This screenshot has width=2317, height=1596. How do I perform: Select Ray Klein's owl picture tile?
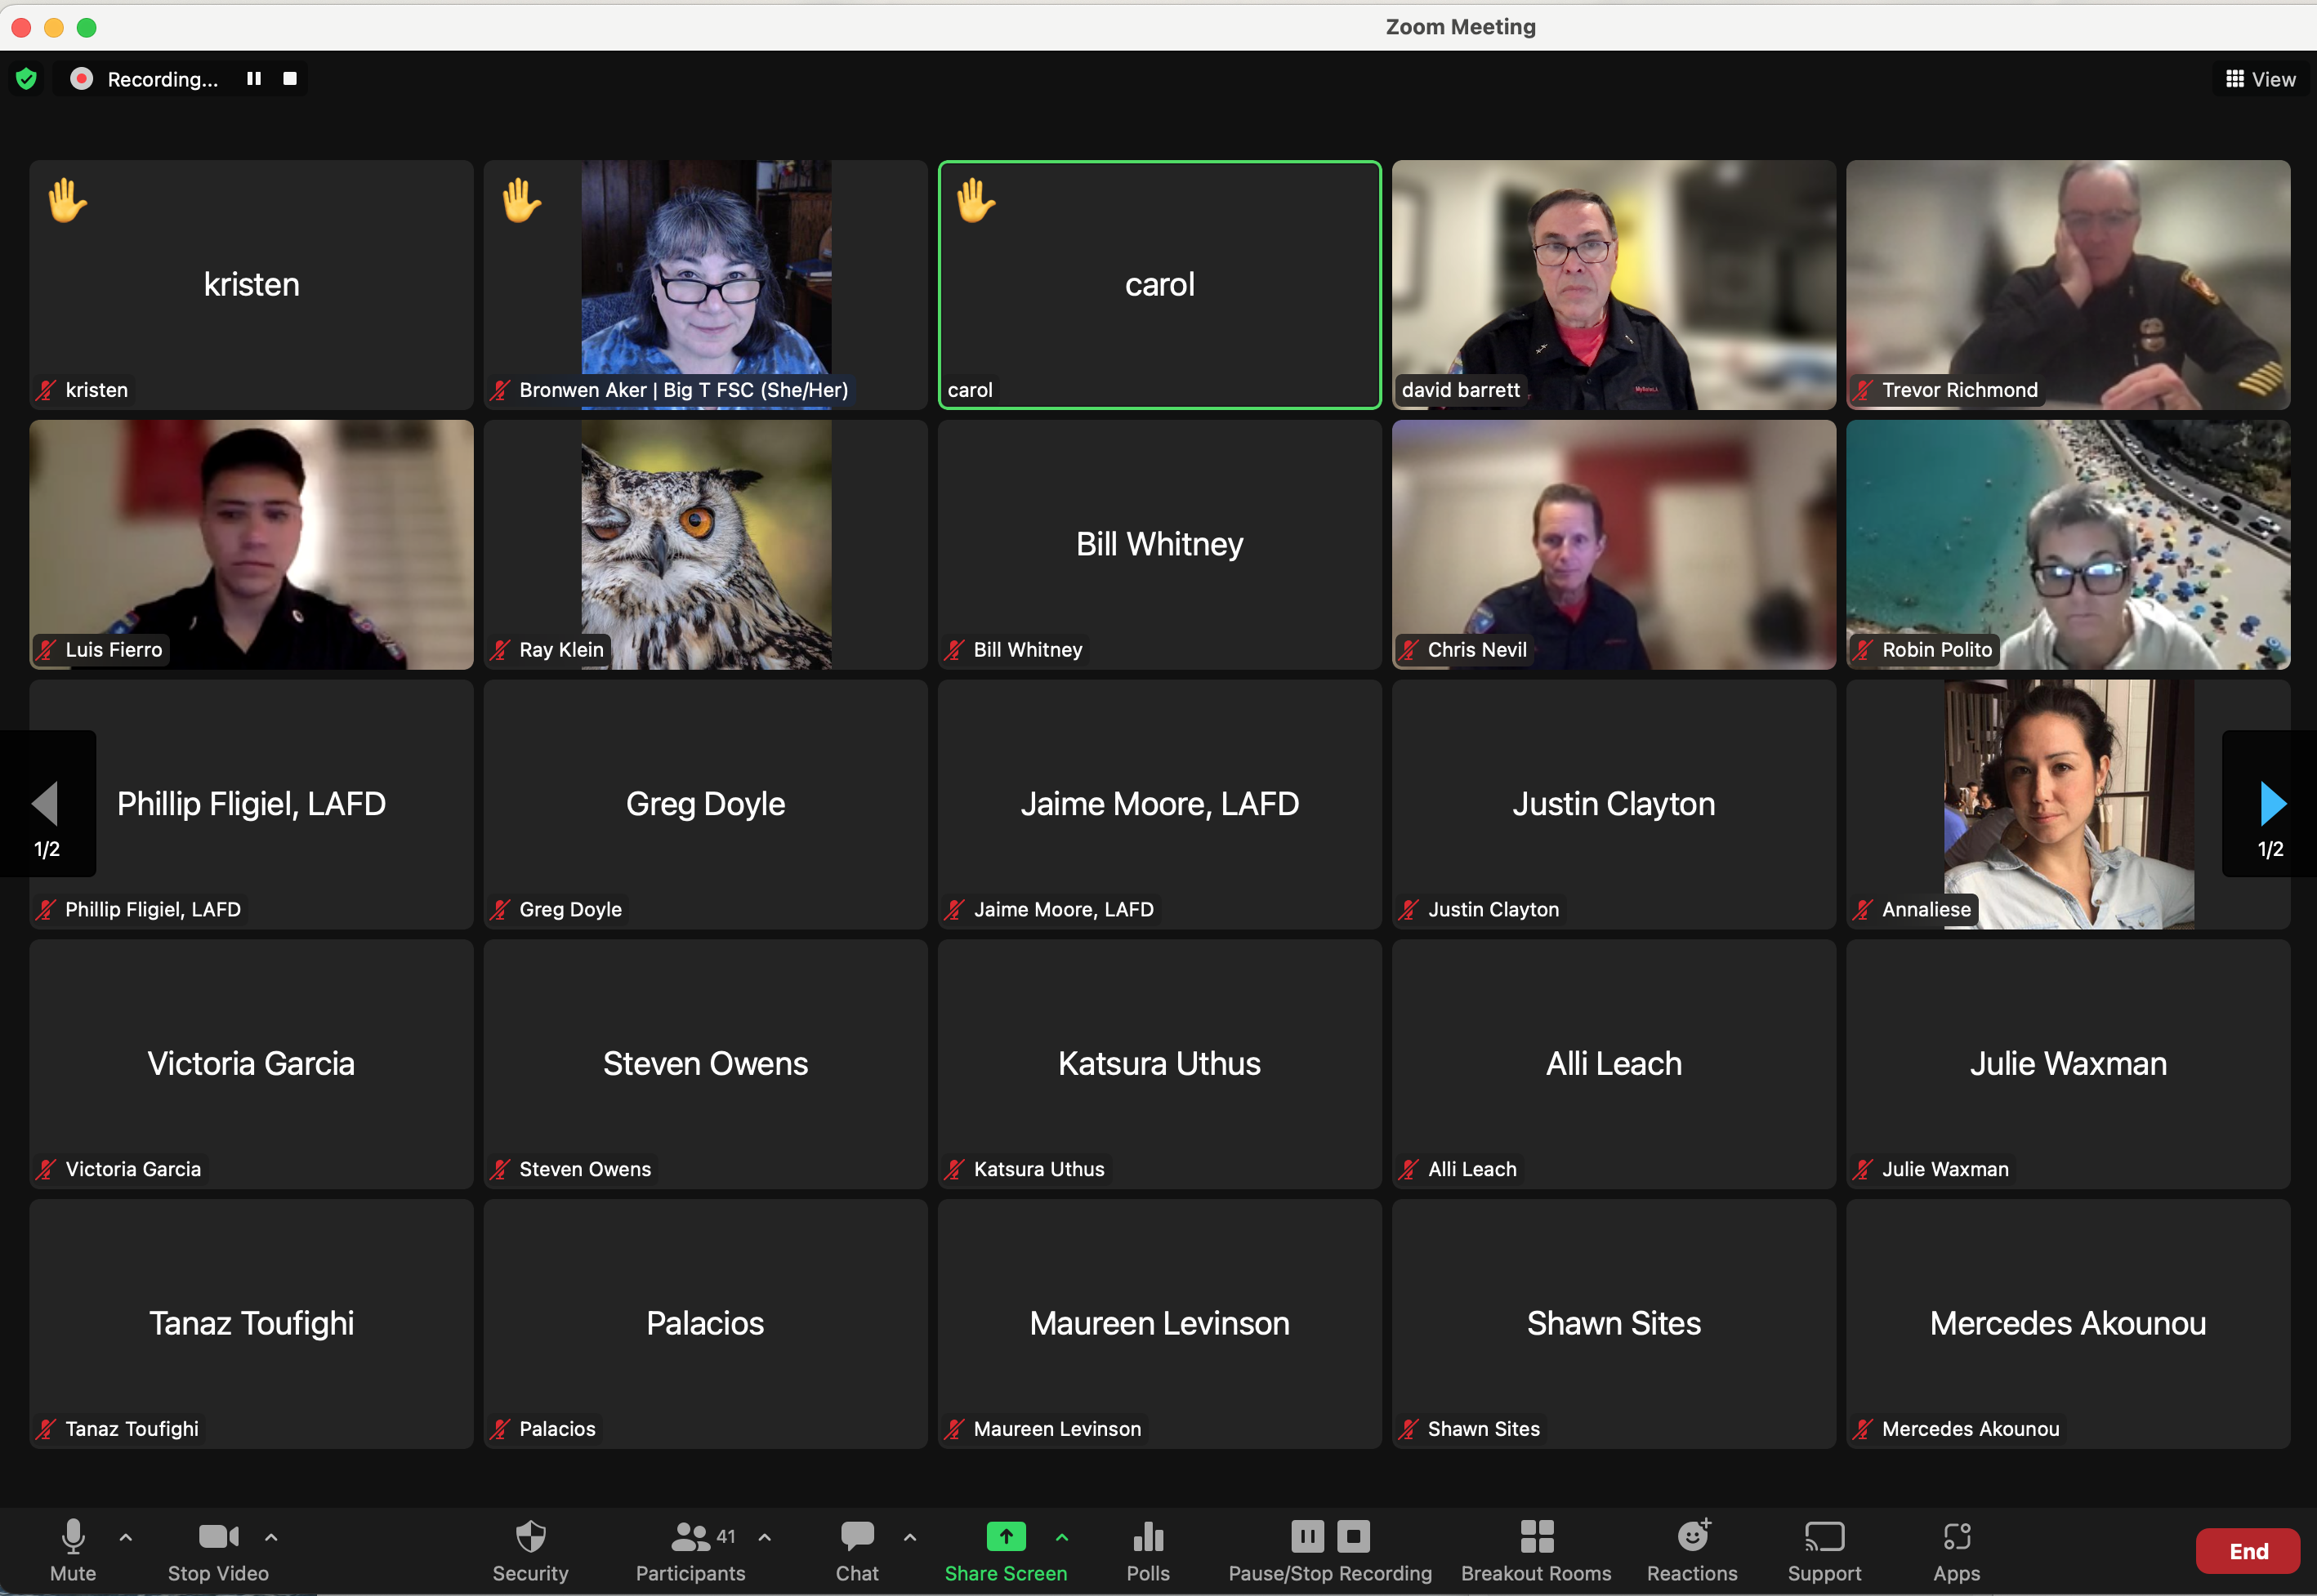pyautogui.click(x=706, y=545)
